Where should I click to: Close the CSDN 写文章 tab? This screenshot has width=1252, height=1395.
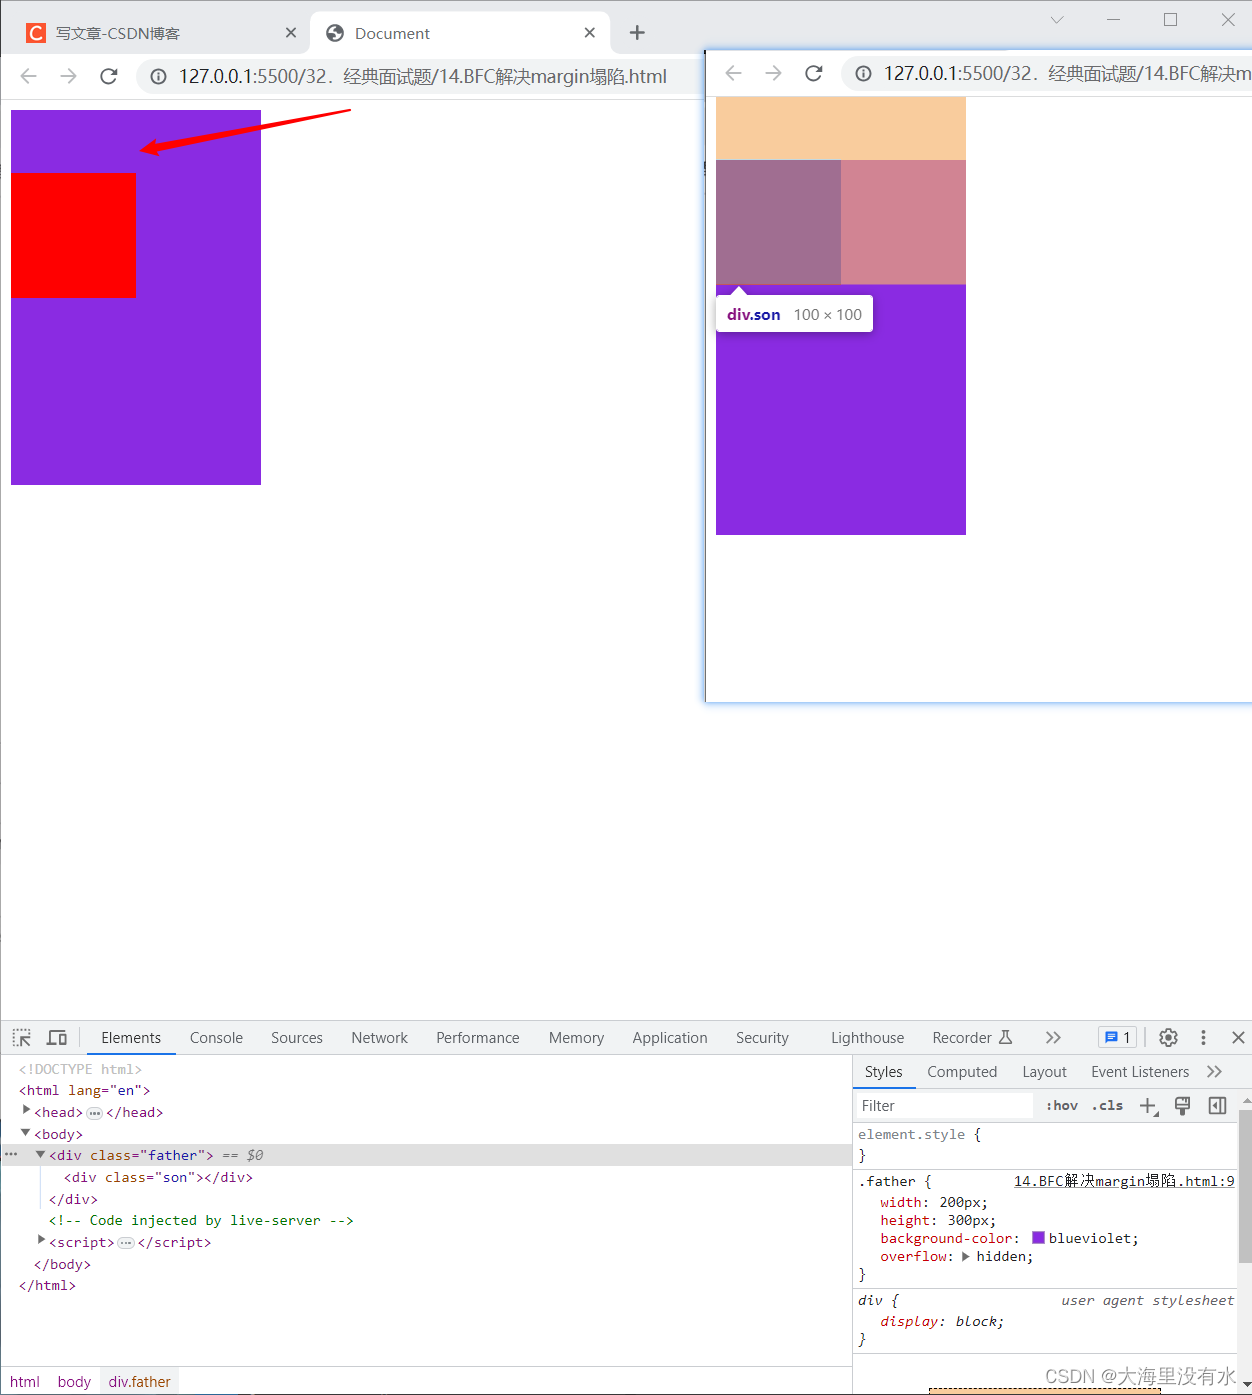click(291, 33)
